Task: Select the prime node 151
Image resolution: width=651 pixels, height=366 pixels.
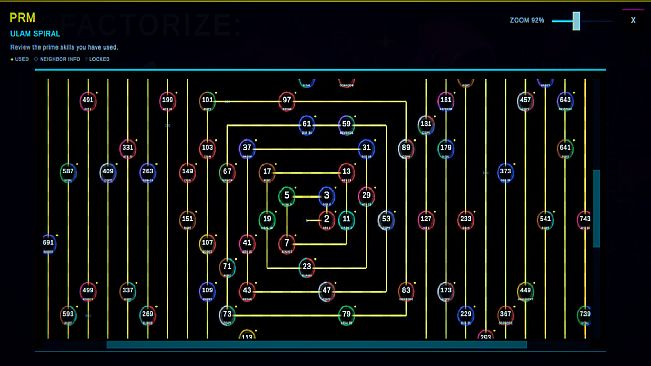Action: click(x=187, y=220)
